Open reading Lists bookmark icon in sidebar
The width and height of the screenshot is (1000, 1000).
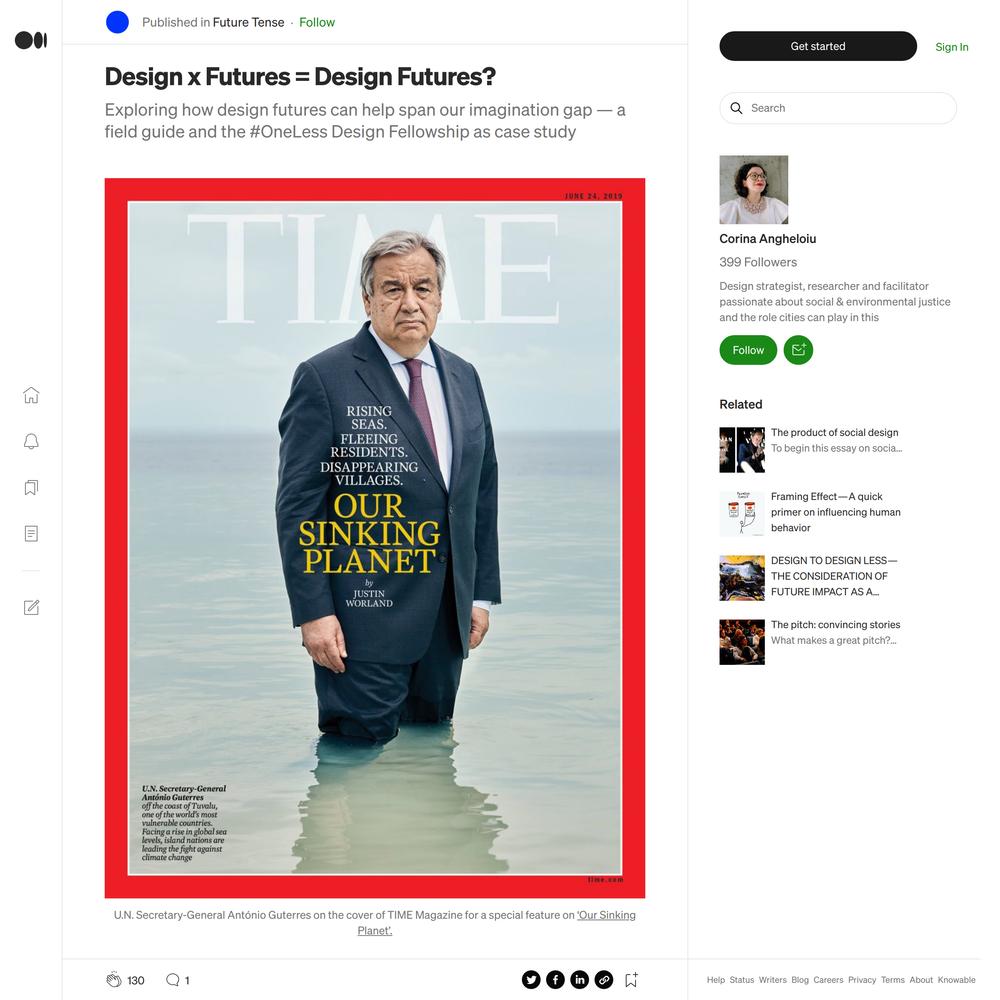(x=31, y=488)
